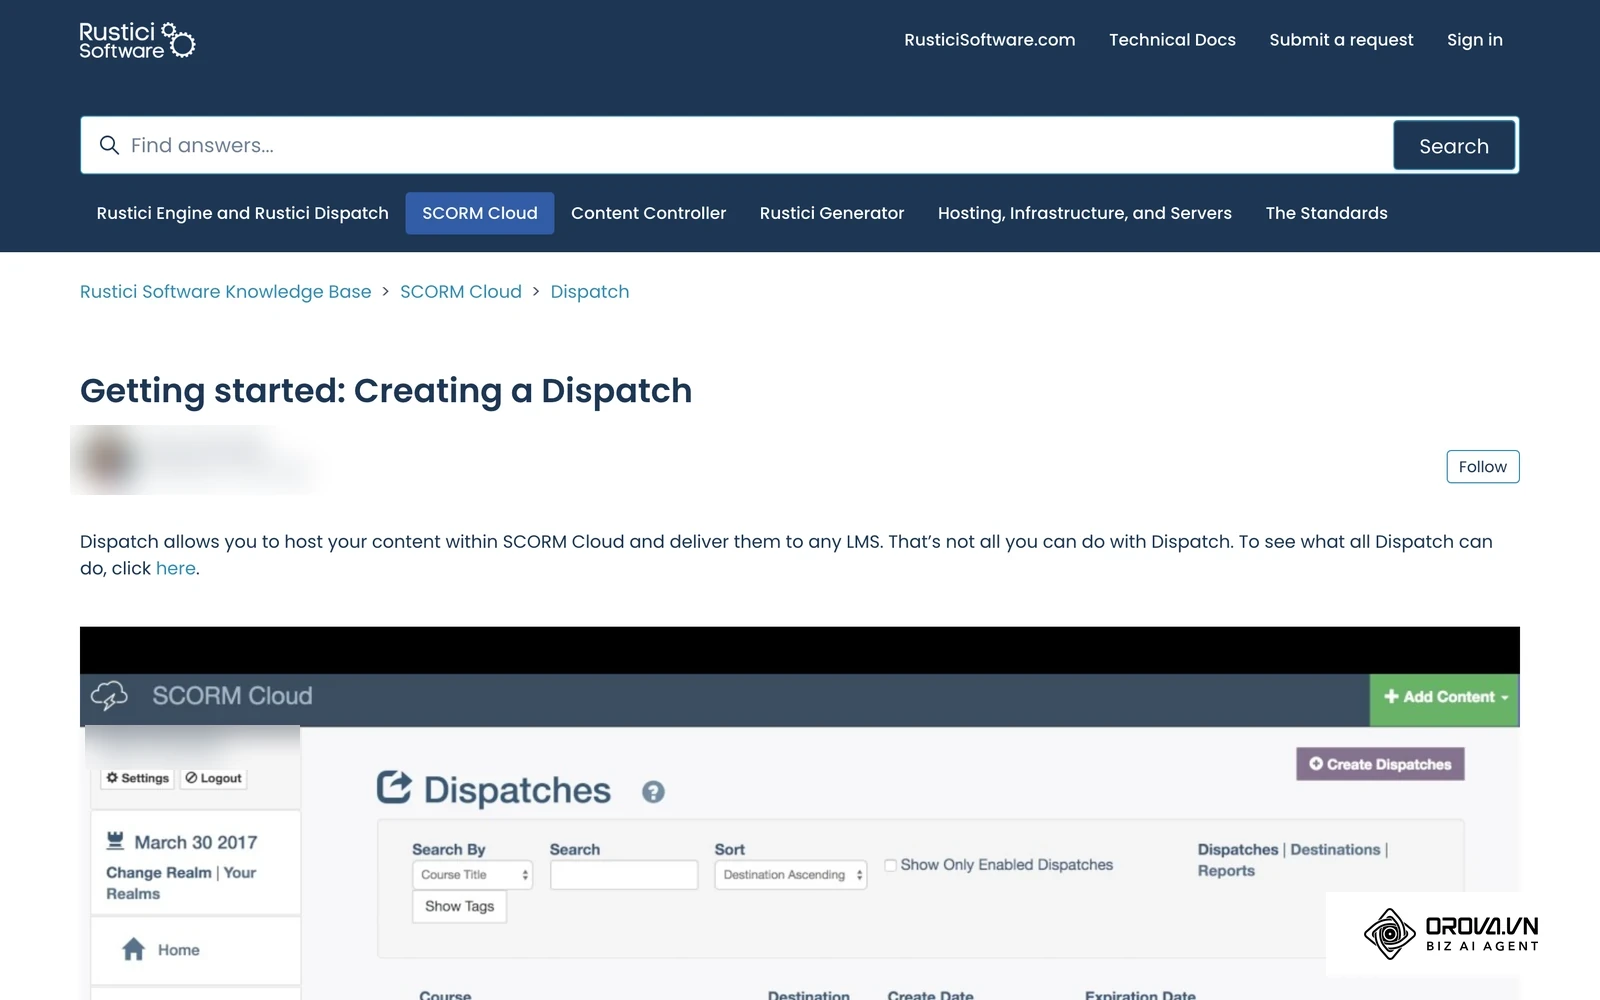Click the article author avatar

click(108, 460)
